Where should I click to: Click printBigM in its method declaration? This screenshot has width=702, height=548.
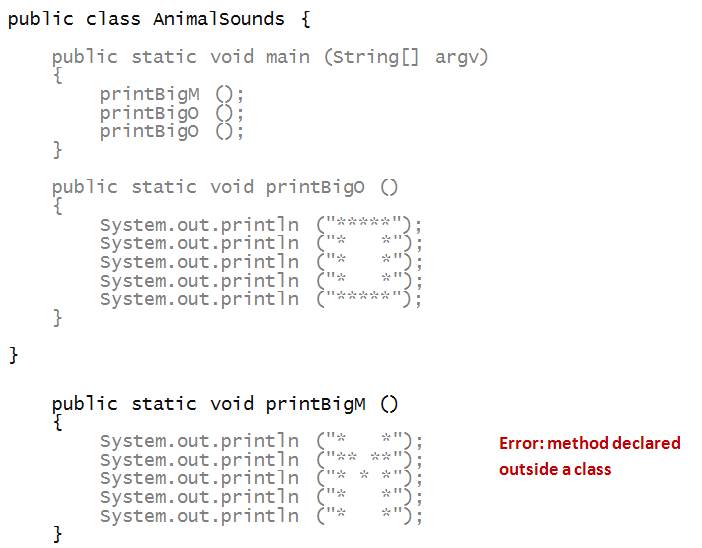pos(315,404)
